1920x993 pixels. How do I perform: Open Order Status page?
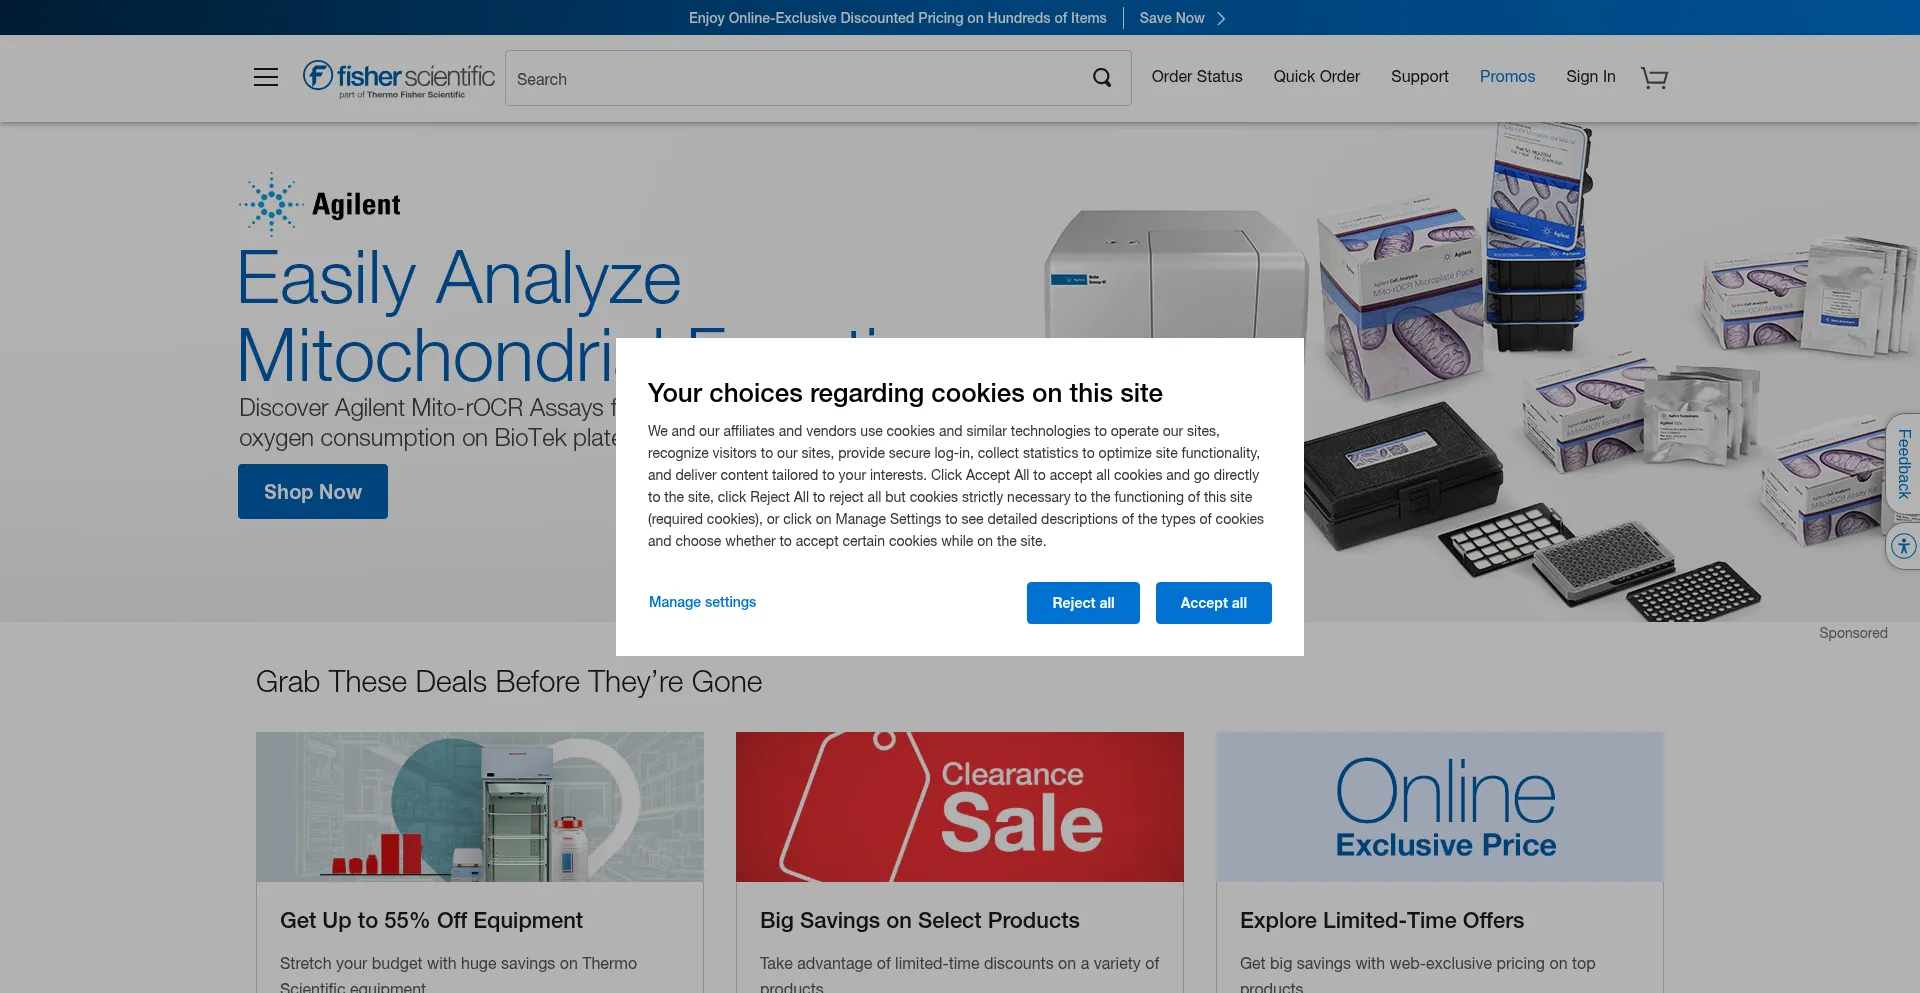[x=1196, y=76]
